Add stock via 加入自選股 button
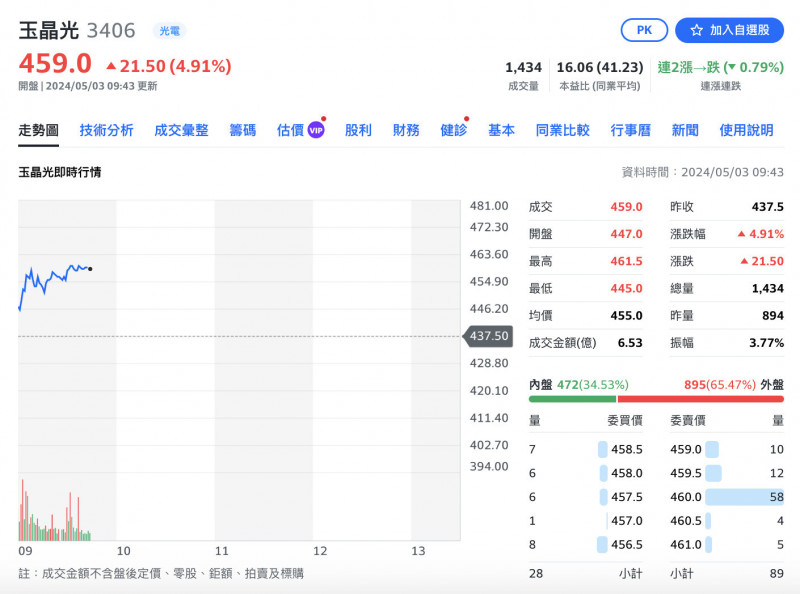 (729, 30)
